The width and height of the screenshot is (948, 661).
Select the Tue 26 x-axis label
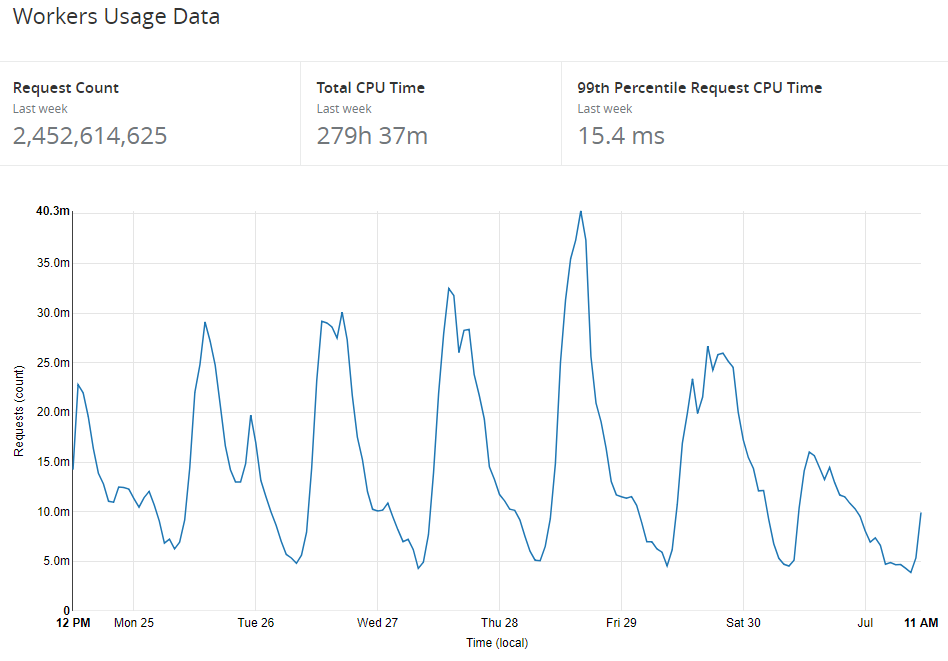pyautogui.click(x=255, y=623)
